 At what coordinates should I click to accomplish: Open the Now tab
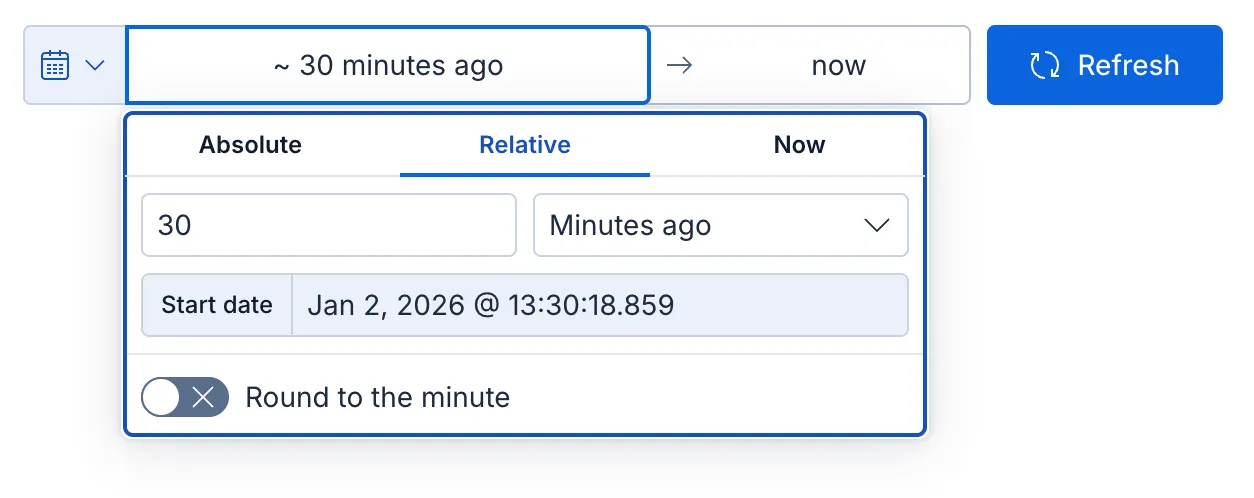click(799, 145)
